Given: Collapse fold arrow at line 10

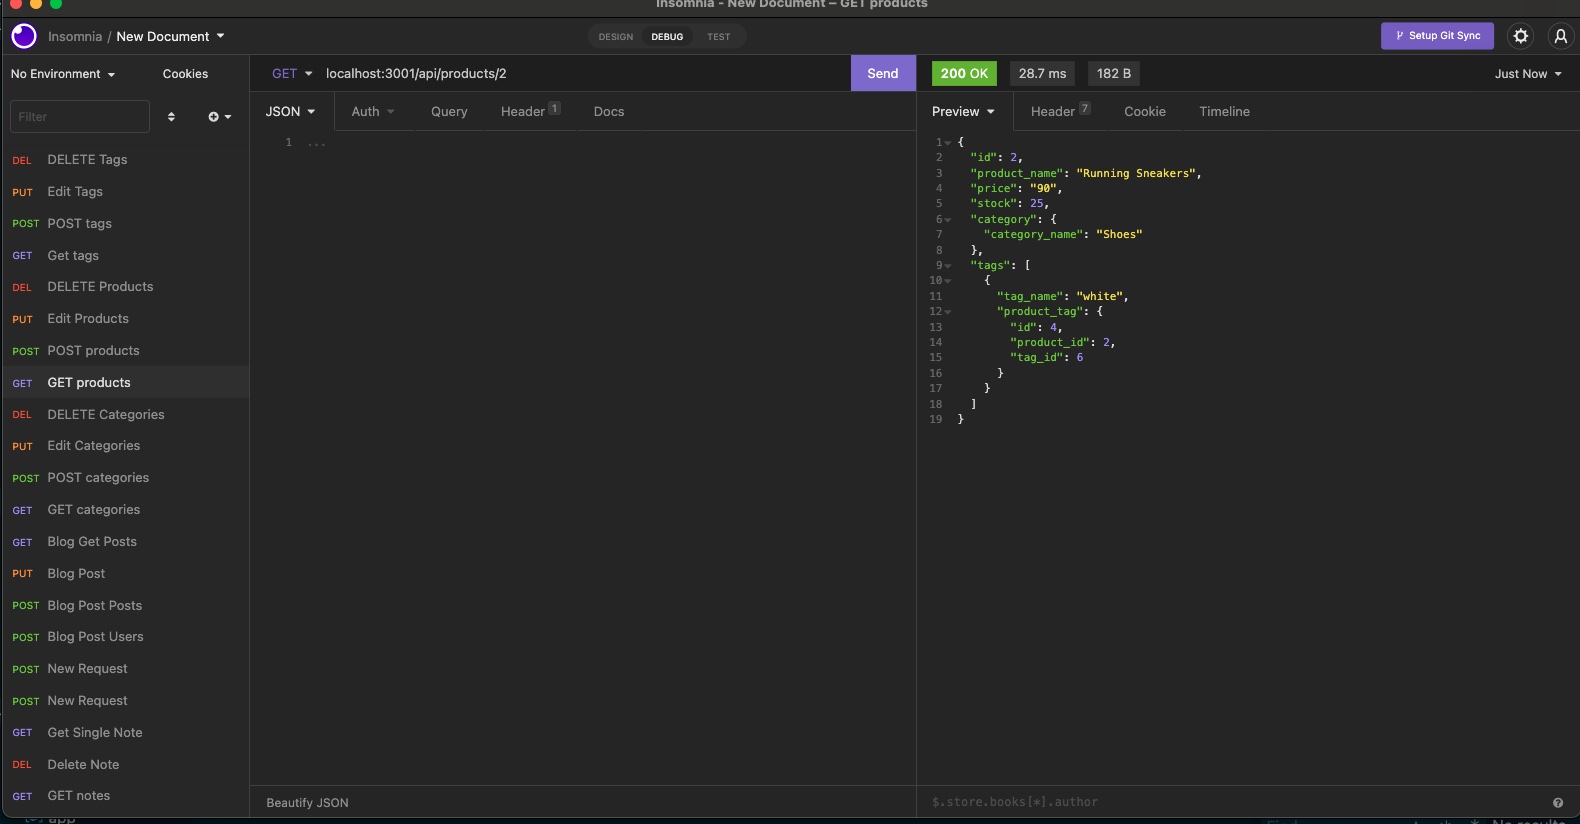Looking at the screenshot, I should (948, 281).
